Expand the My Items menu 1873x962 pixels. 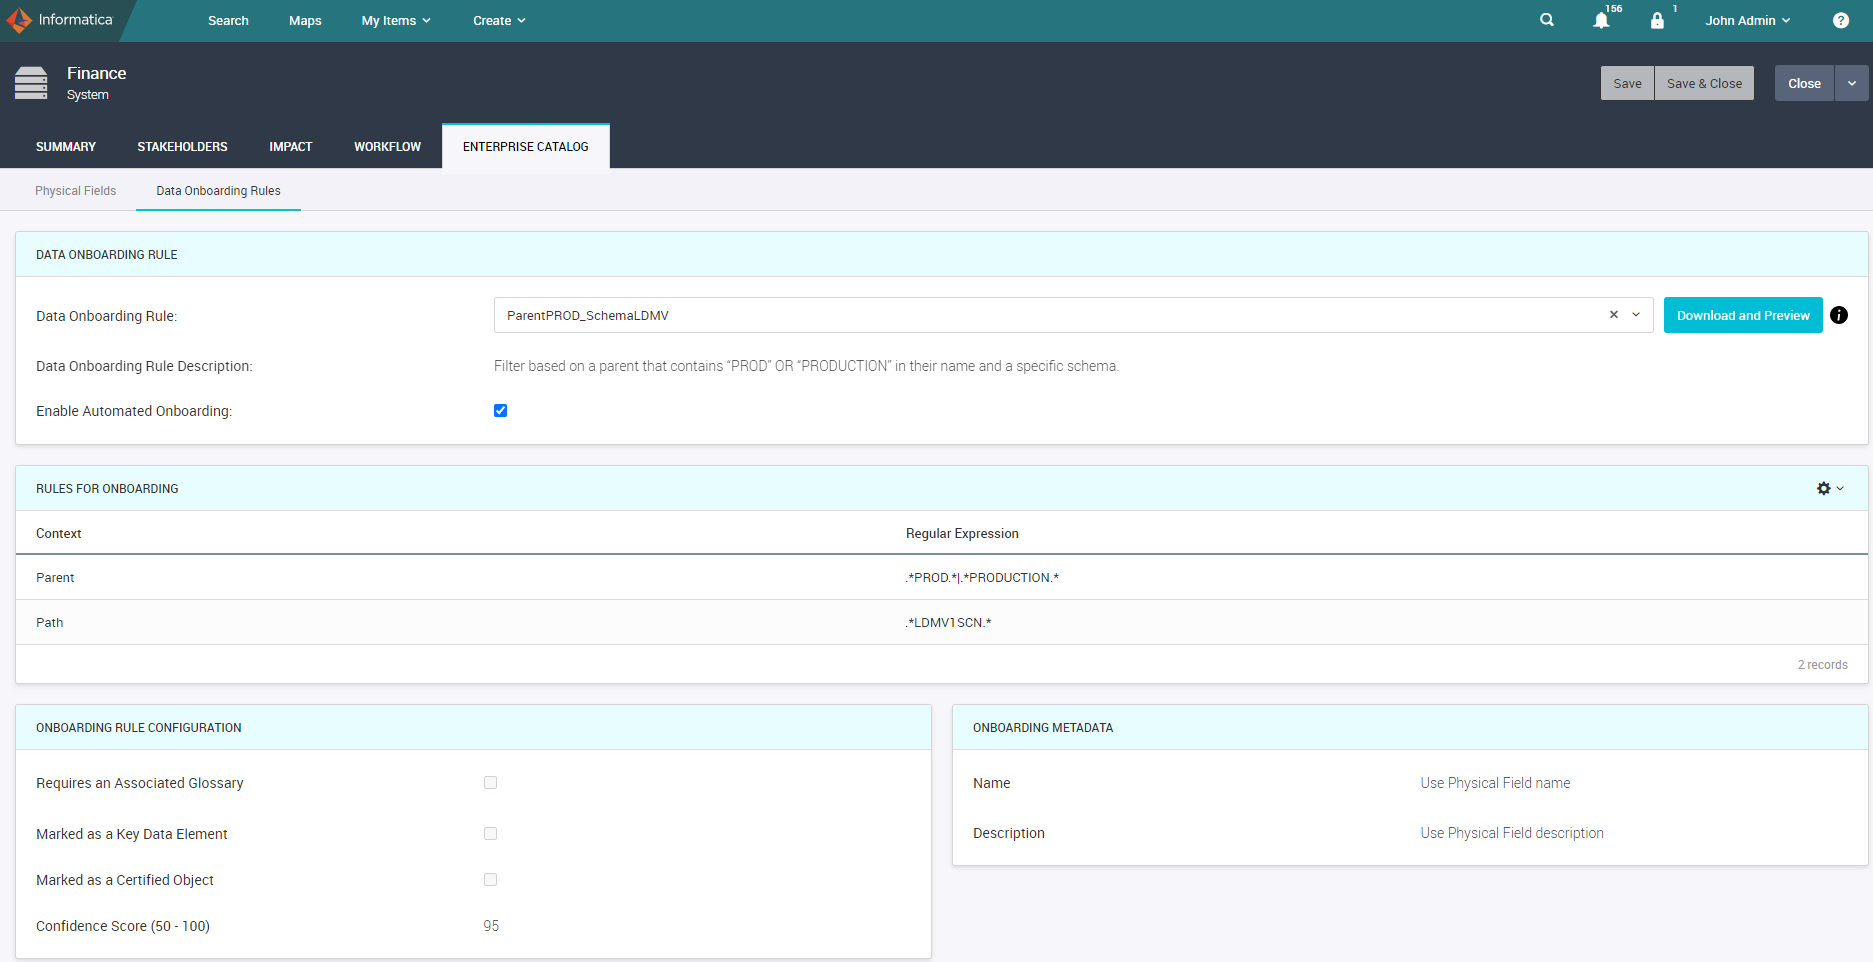pos(396,20)
